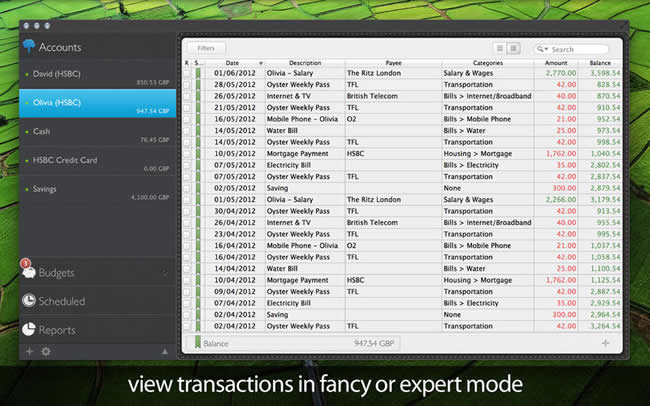This screenshot has height=406, width=650.
Task: Click 'Housing > Mortgage' category on 10/05/2012
Action: (478, 153)
